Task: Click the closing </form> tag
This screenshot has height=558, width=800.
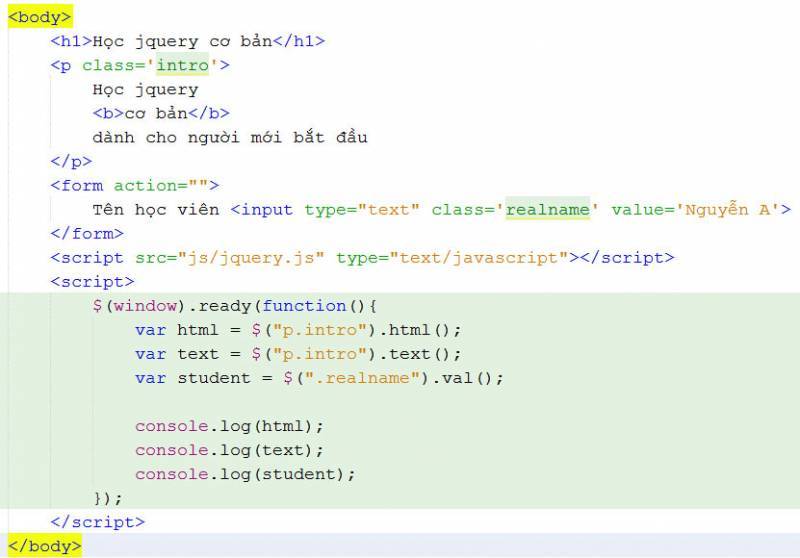Action: click(87, 234)
